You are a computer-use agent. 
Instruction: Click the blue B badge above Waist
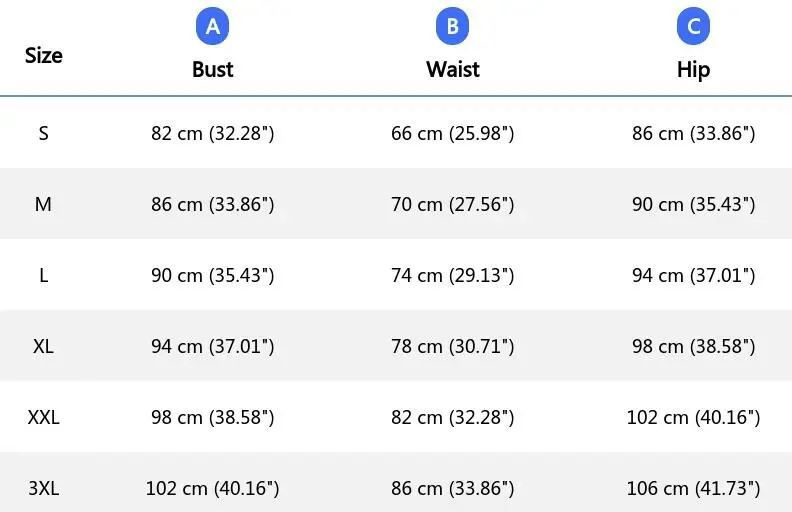pos(453,26)
